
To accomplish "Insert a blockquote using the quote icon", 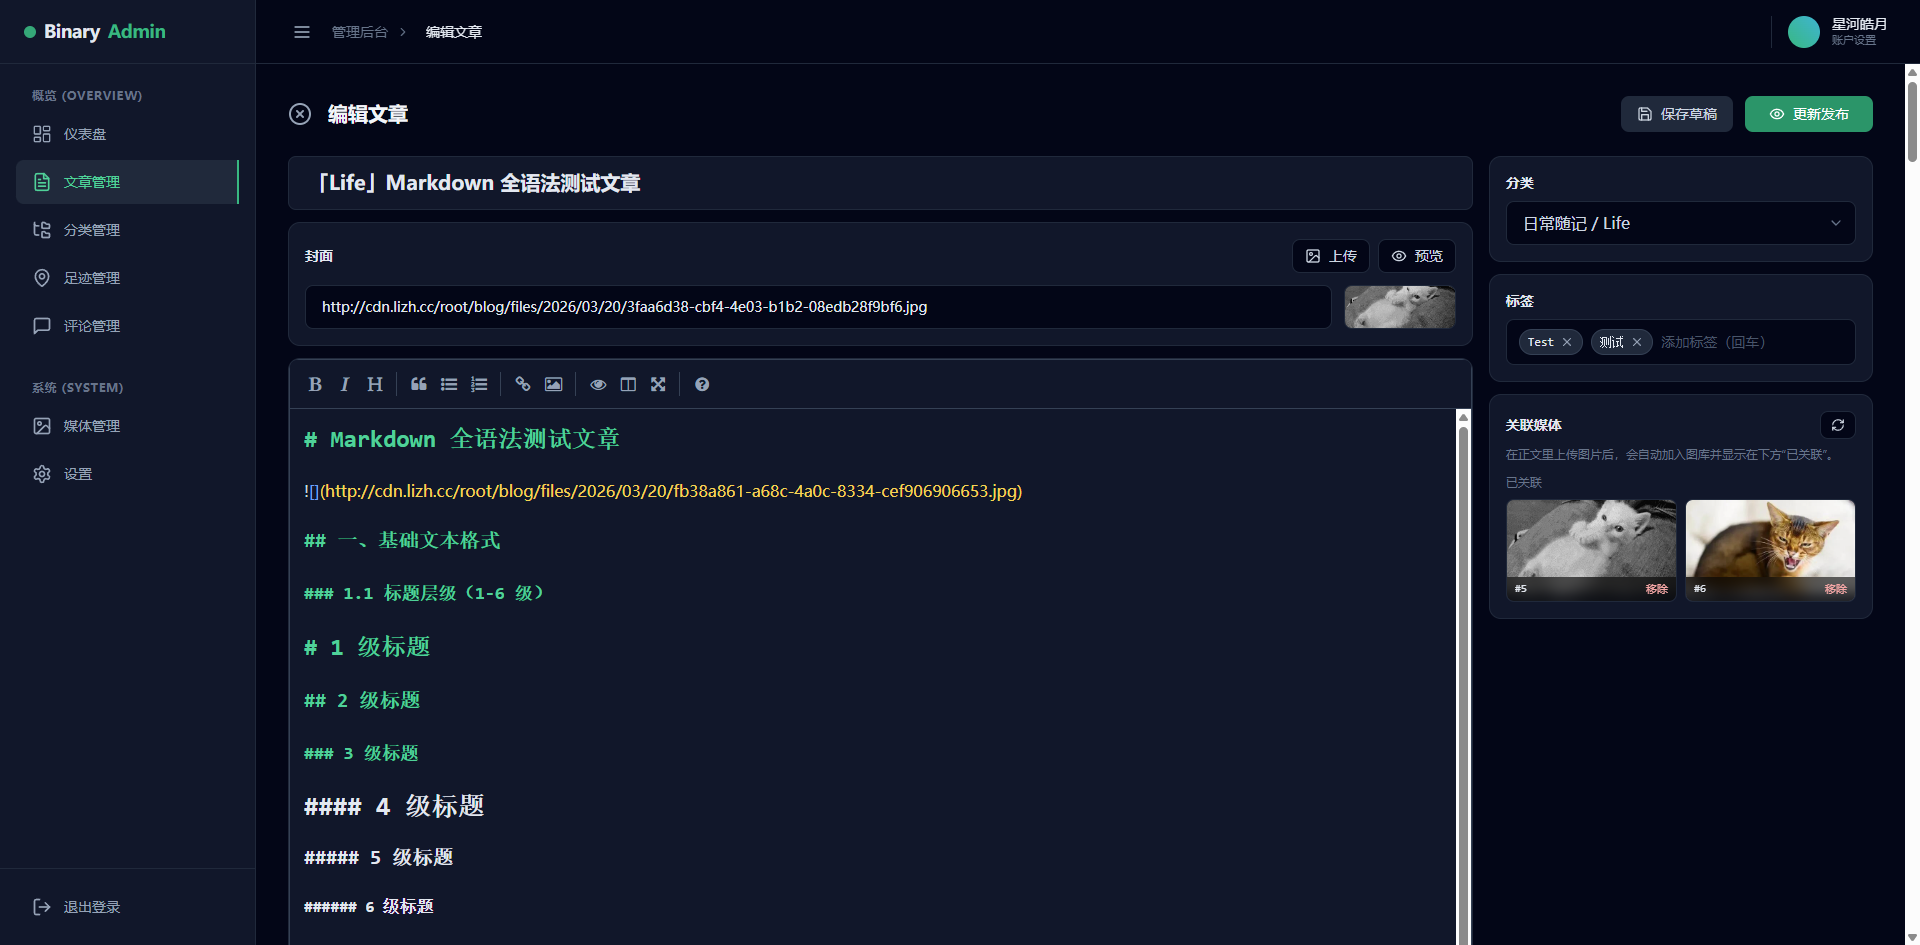I will (x=419, y=384).
